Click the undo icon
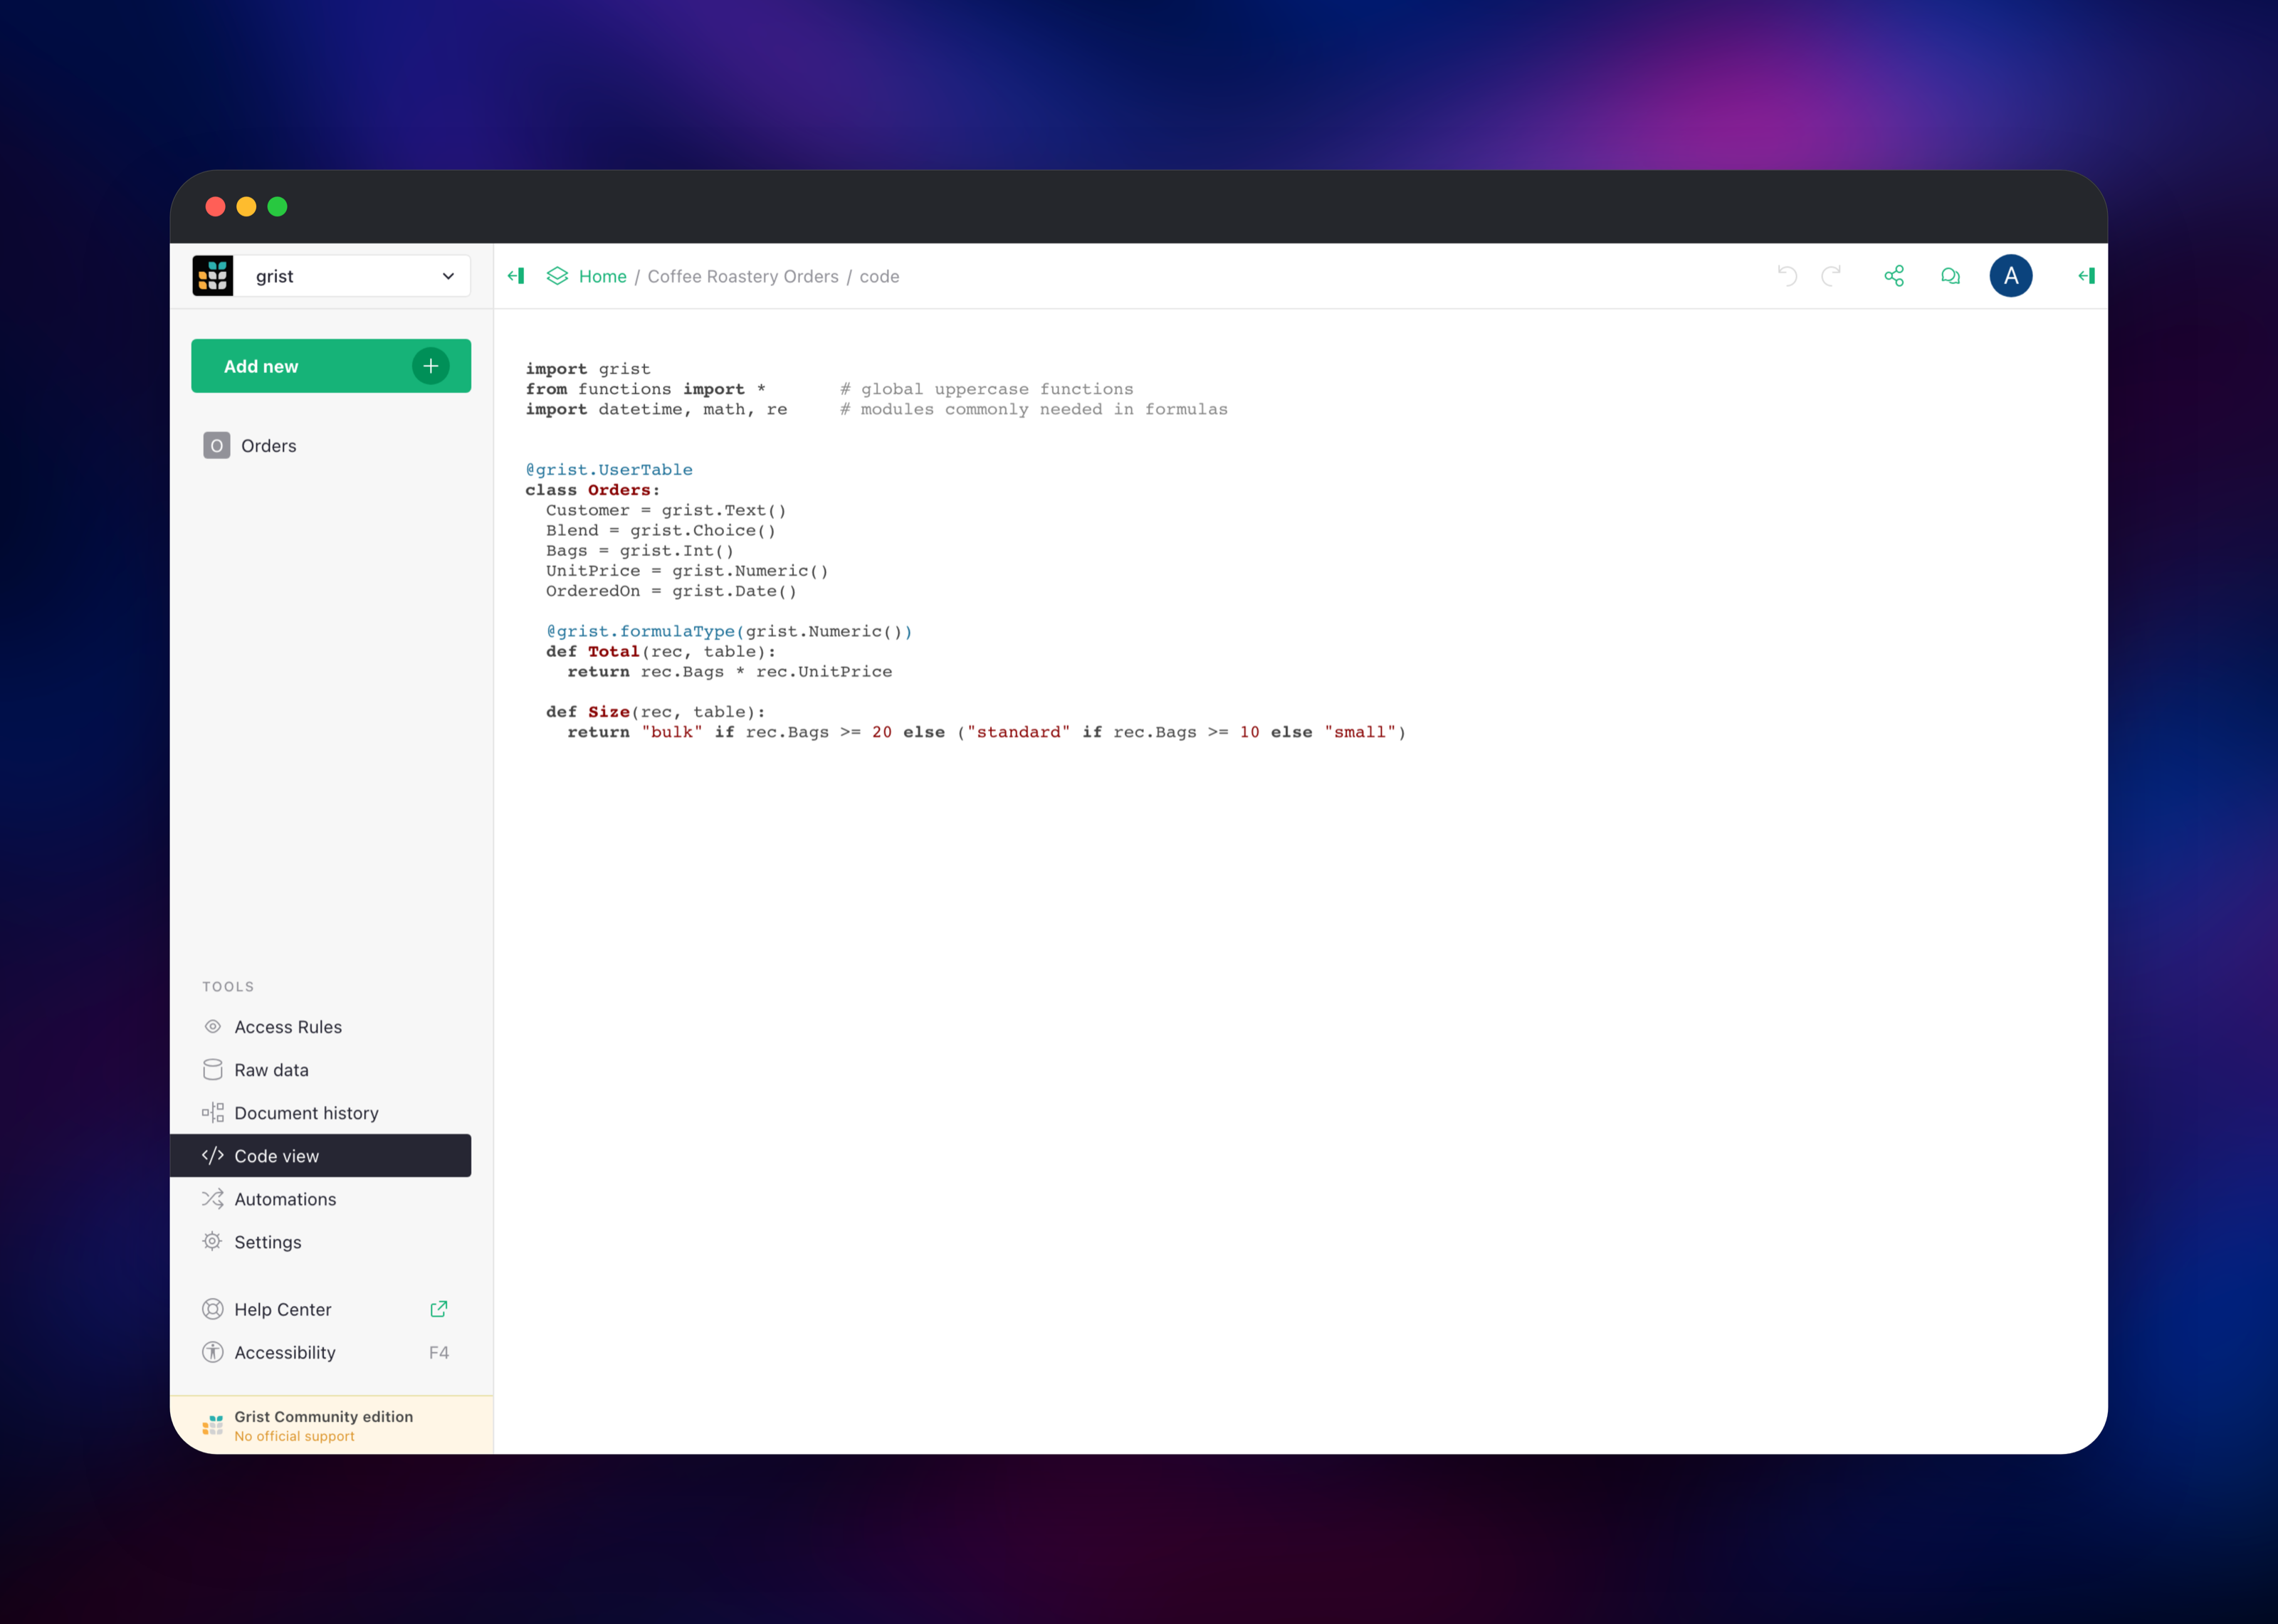 click(x=1787, y=276)
